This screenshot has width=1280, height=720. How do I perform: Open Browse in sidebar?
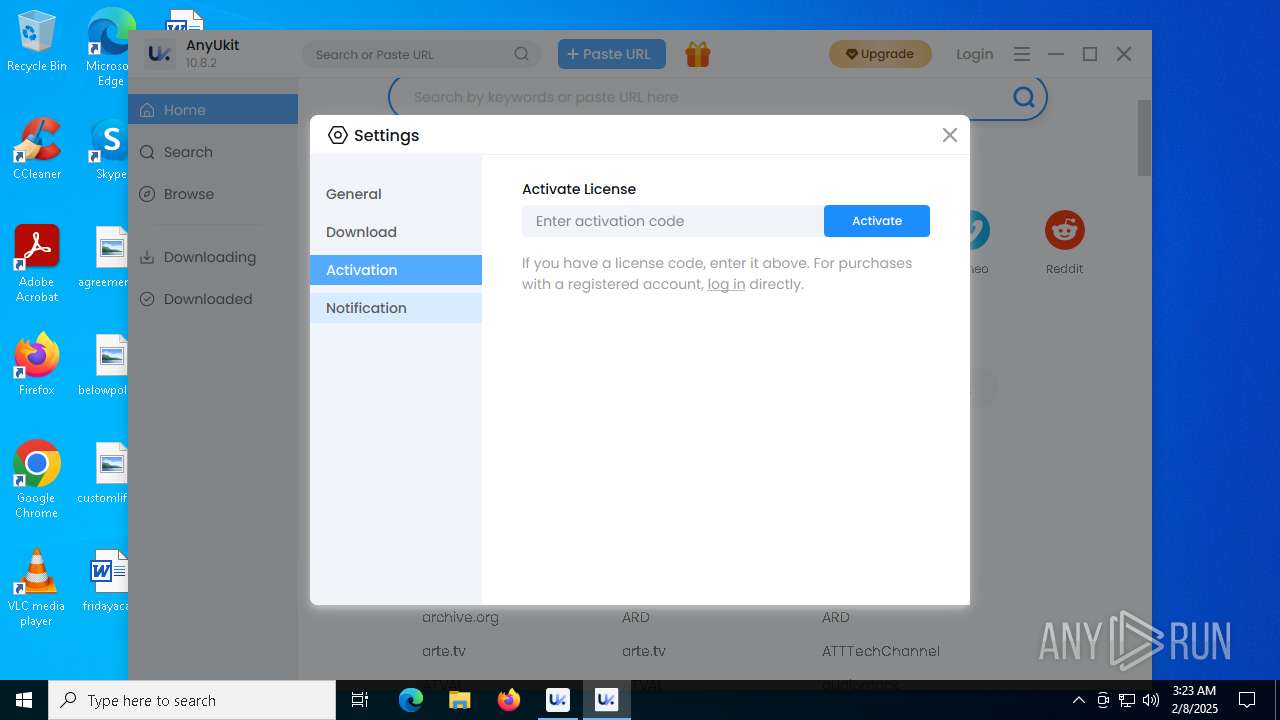(x=213, y=194)
